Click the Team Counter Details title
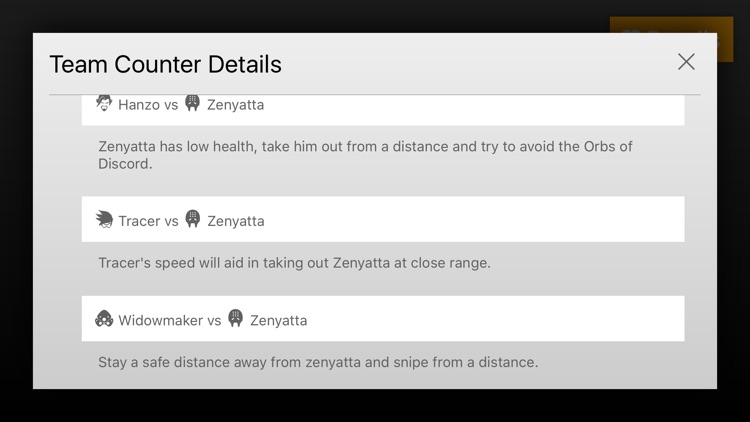The width and height of the screenshot is (750, 422). pyautogui.click(x=165, y=65)
